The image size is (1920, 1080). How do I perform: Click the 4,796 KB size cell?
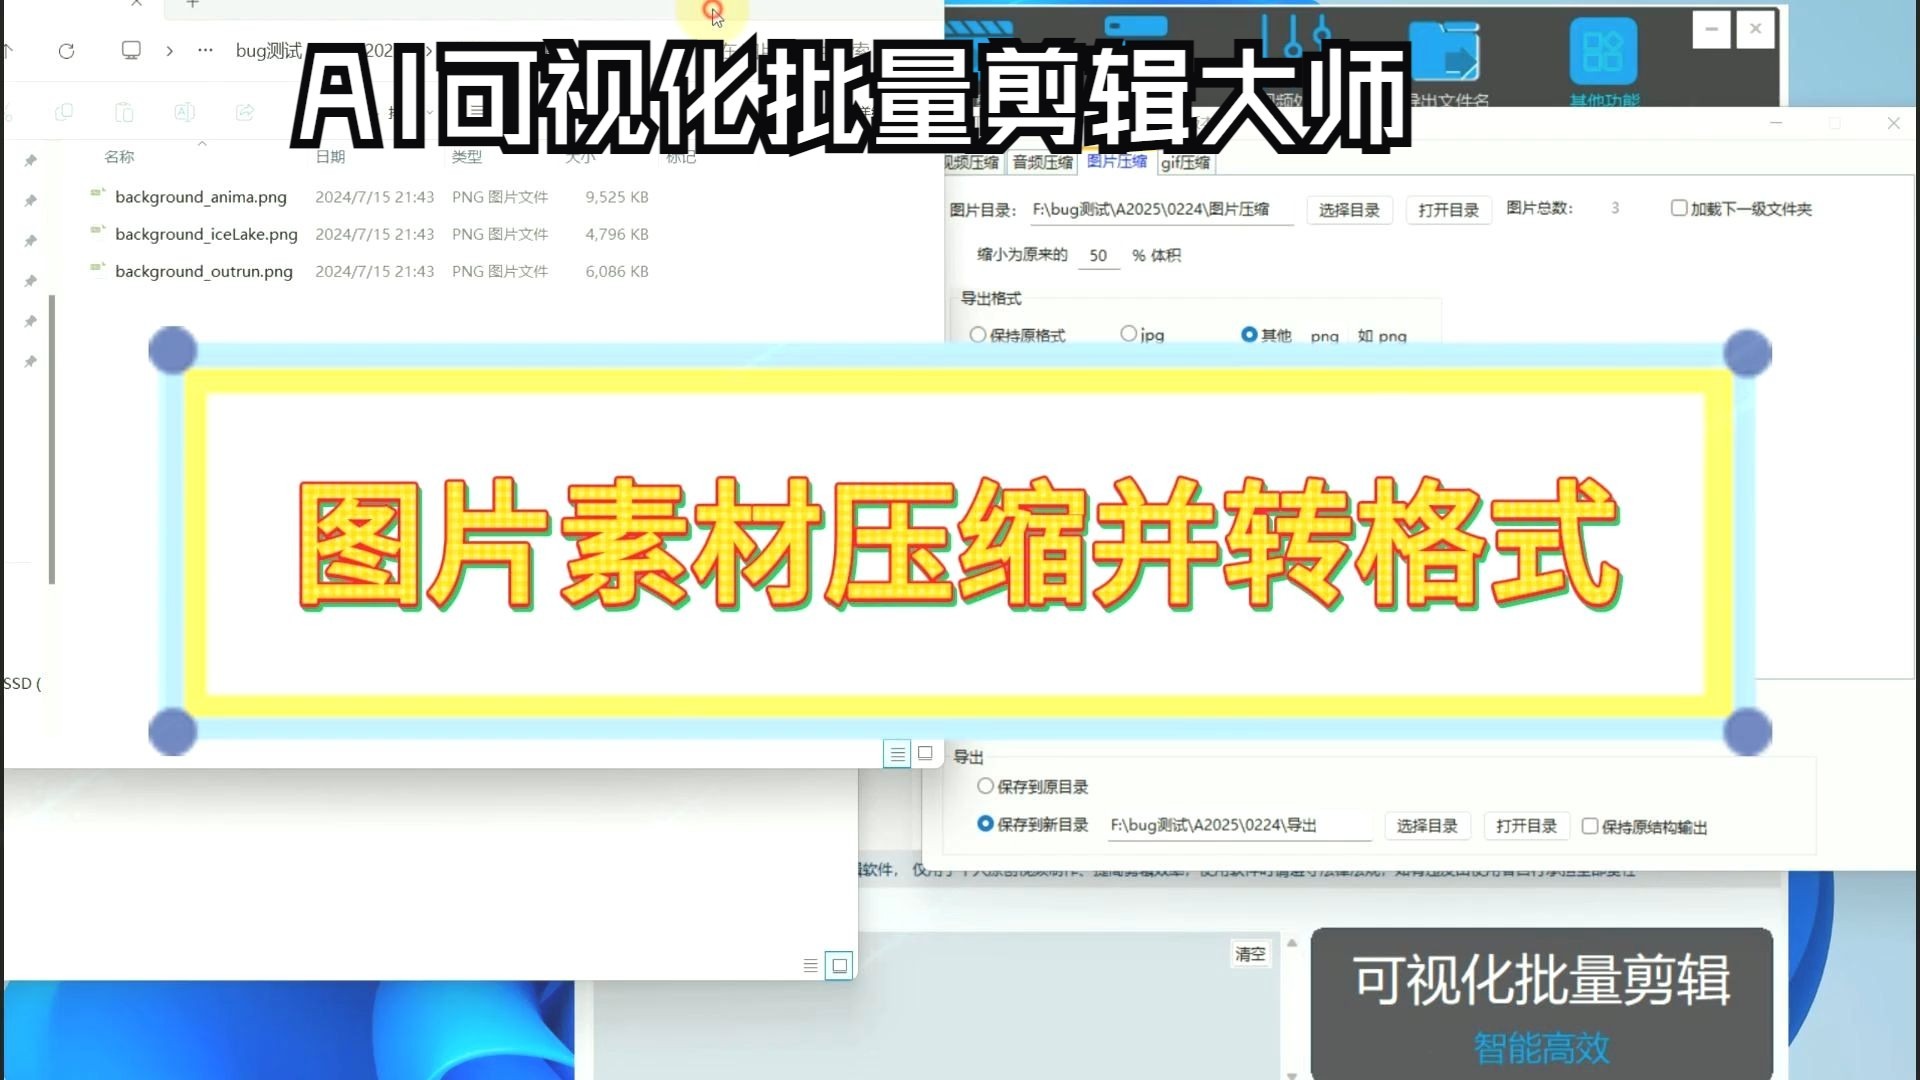click(617, 234)
